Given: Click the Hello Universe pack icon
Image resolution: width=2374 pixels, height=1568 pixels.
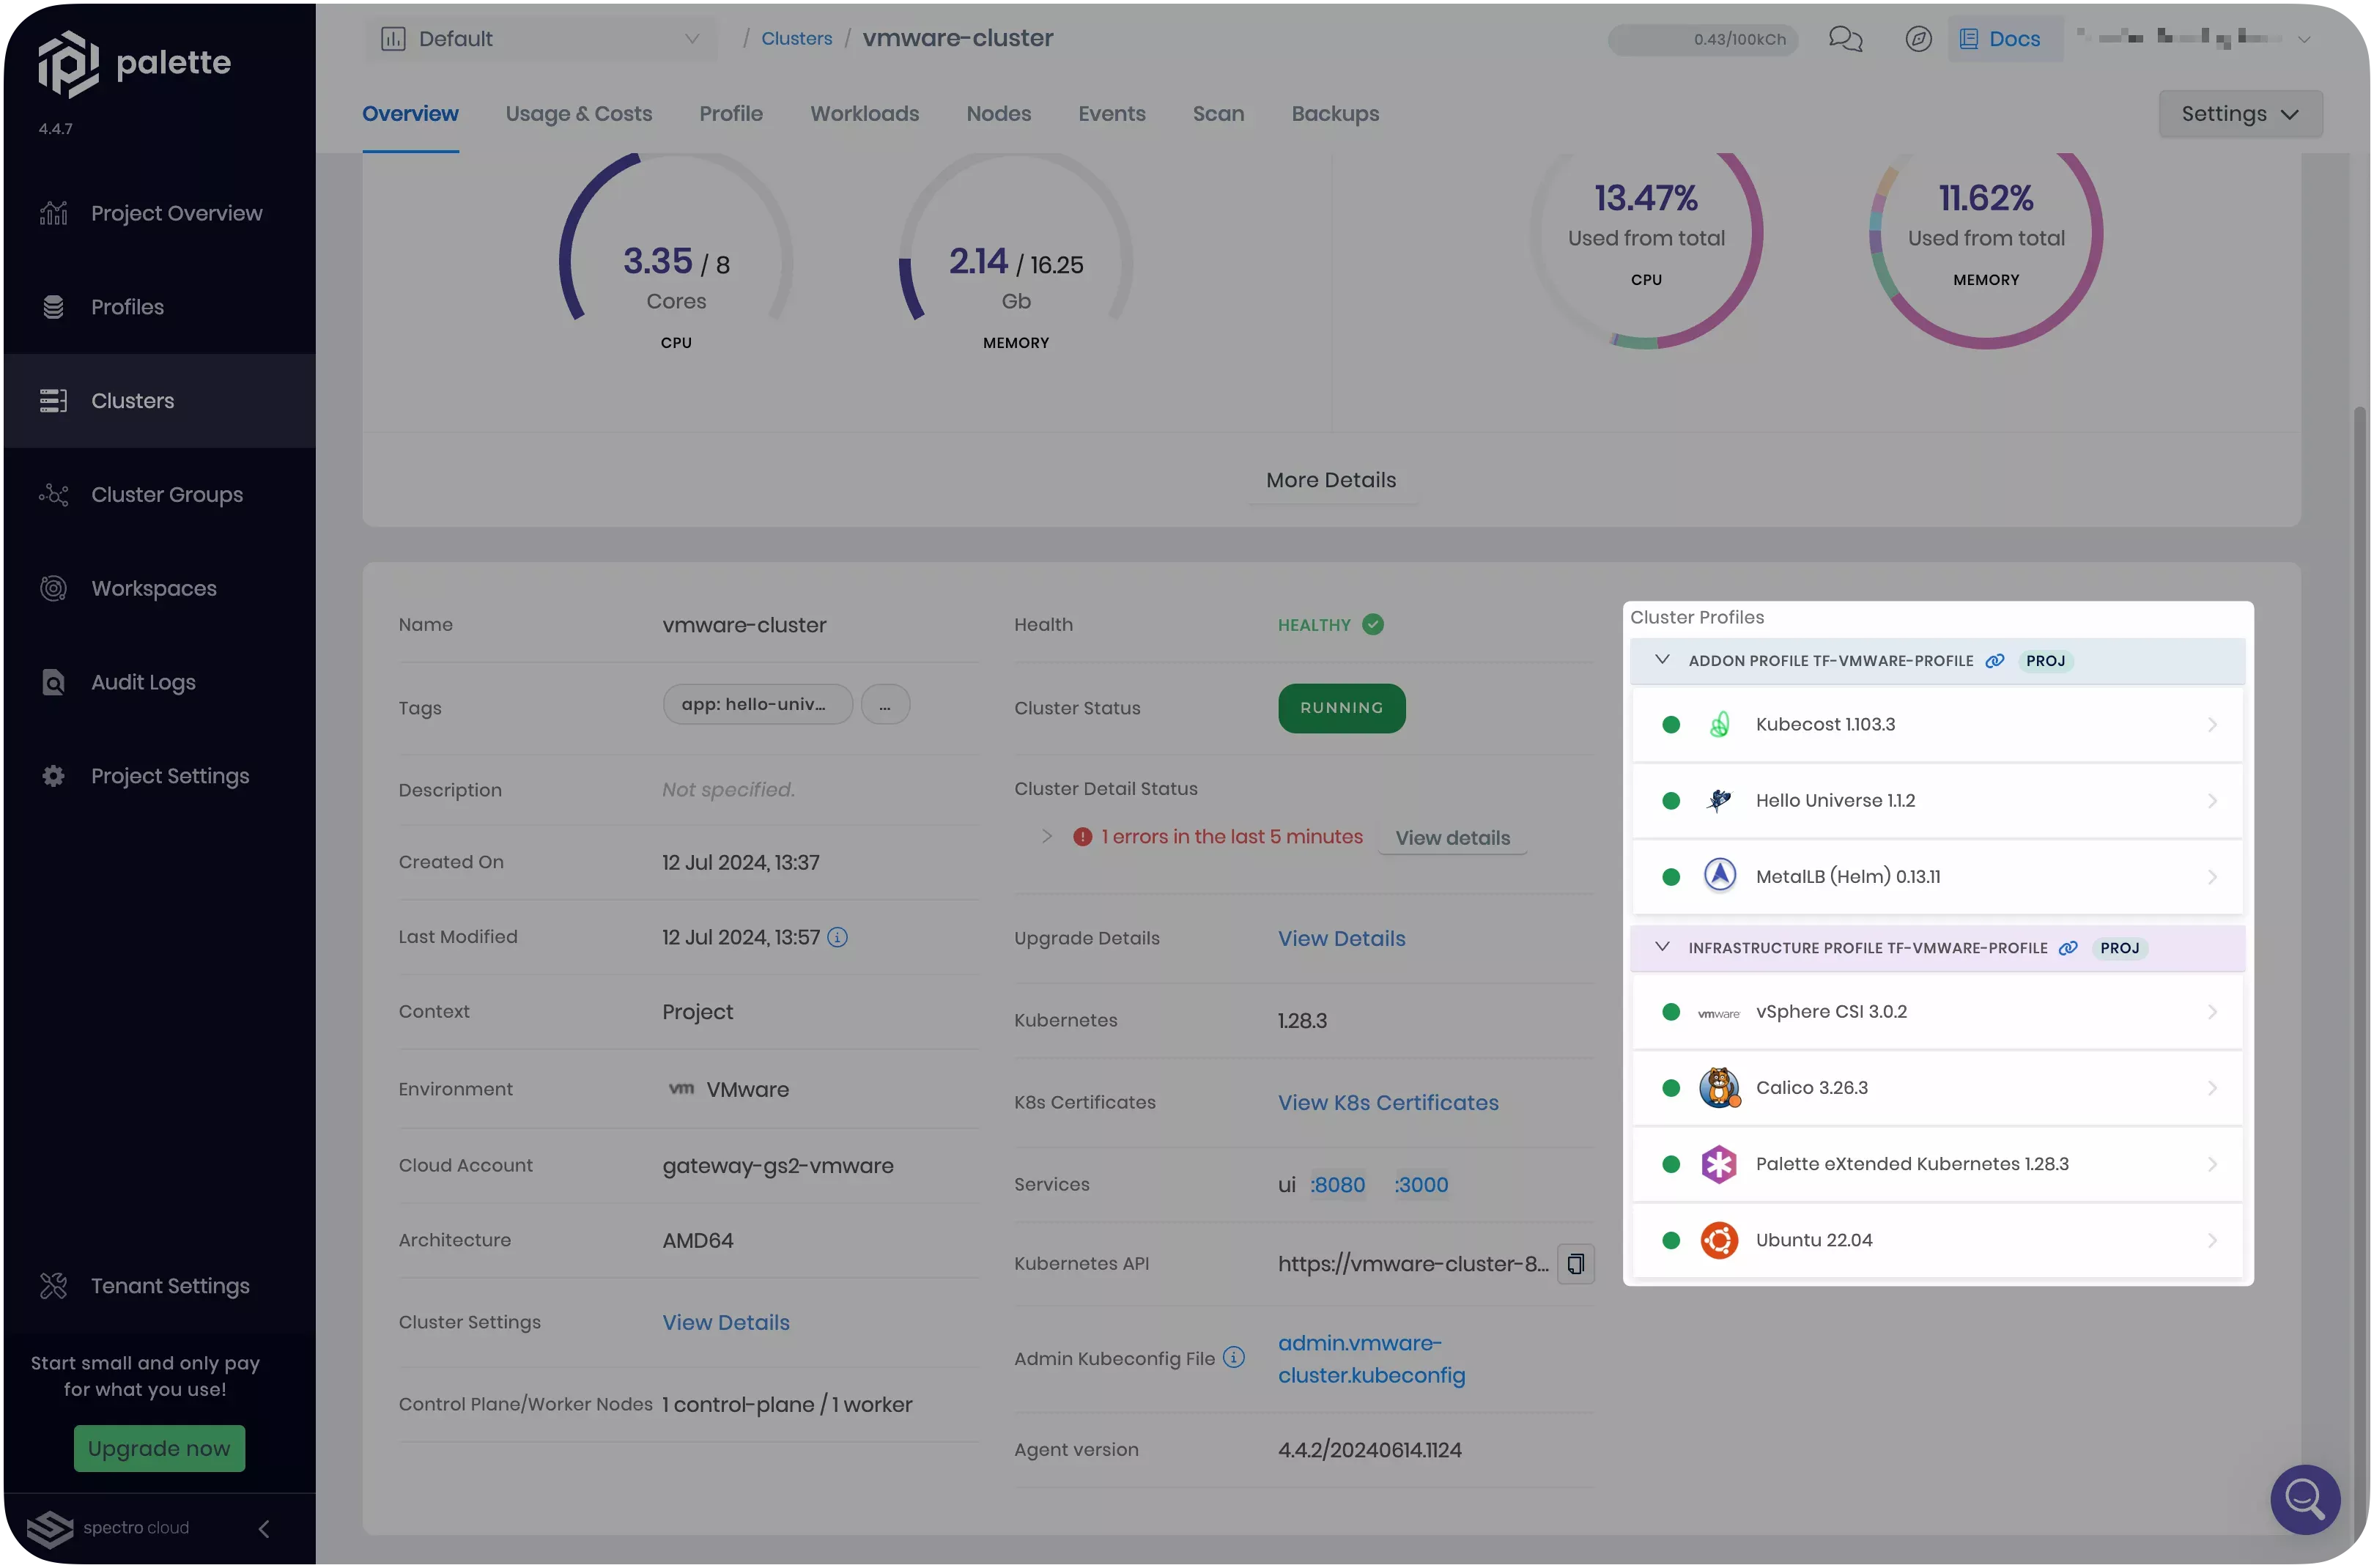Looking at the screenshot, I should click(1719, 801).
